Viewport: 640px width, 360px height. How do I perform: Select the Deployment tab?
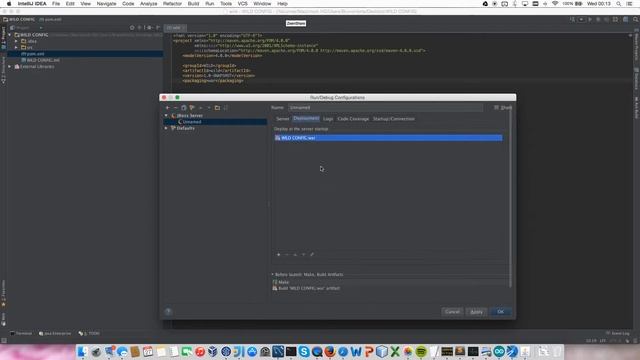pyautogui.click(x=306, y=118)
